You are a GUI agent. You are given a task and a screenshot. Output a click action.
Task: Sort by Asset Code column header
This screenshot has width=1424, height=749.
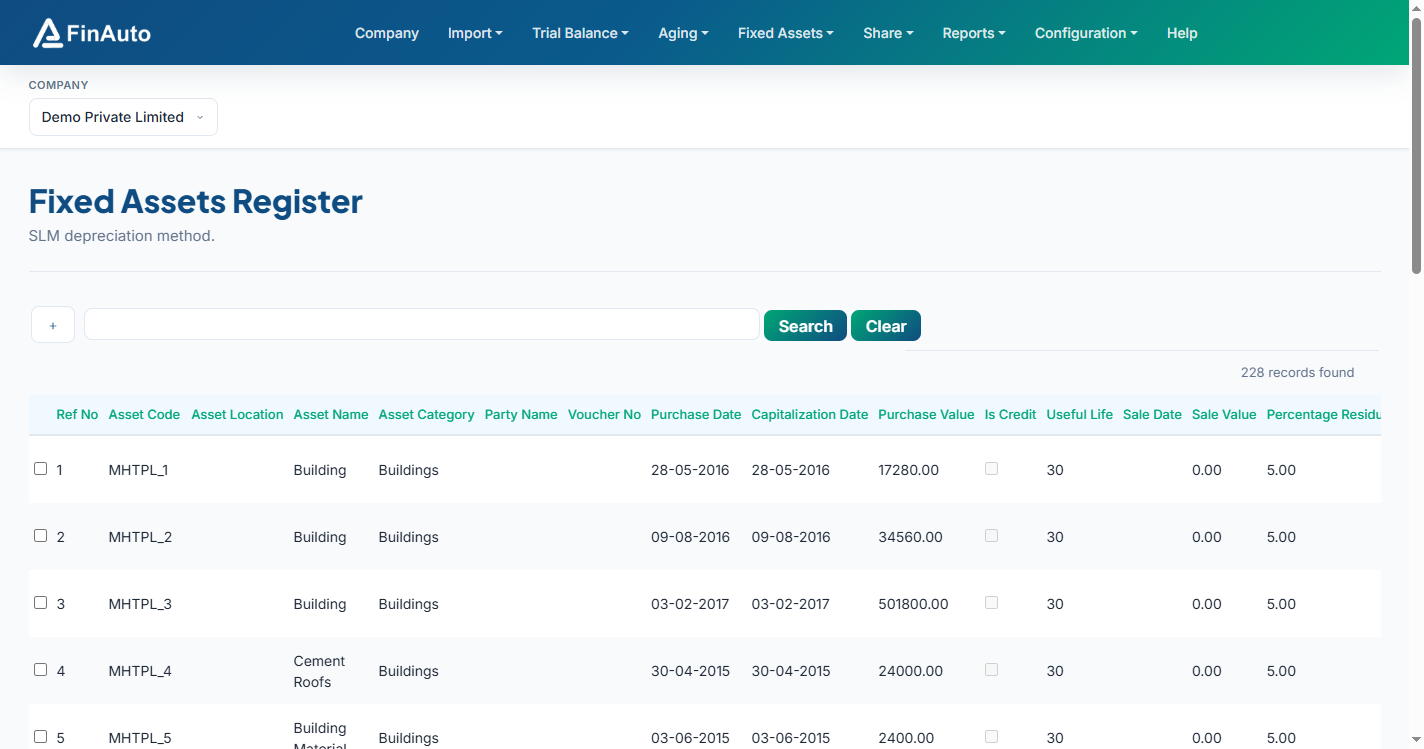144,414
